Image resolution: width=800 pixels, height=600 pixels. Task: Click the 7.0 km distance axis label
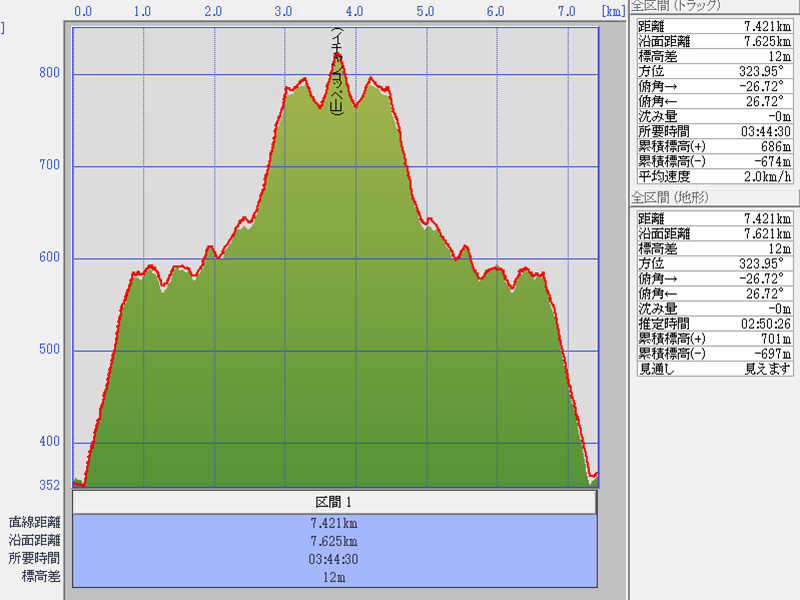(566, 12)
